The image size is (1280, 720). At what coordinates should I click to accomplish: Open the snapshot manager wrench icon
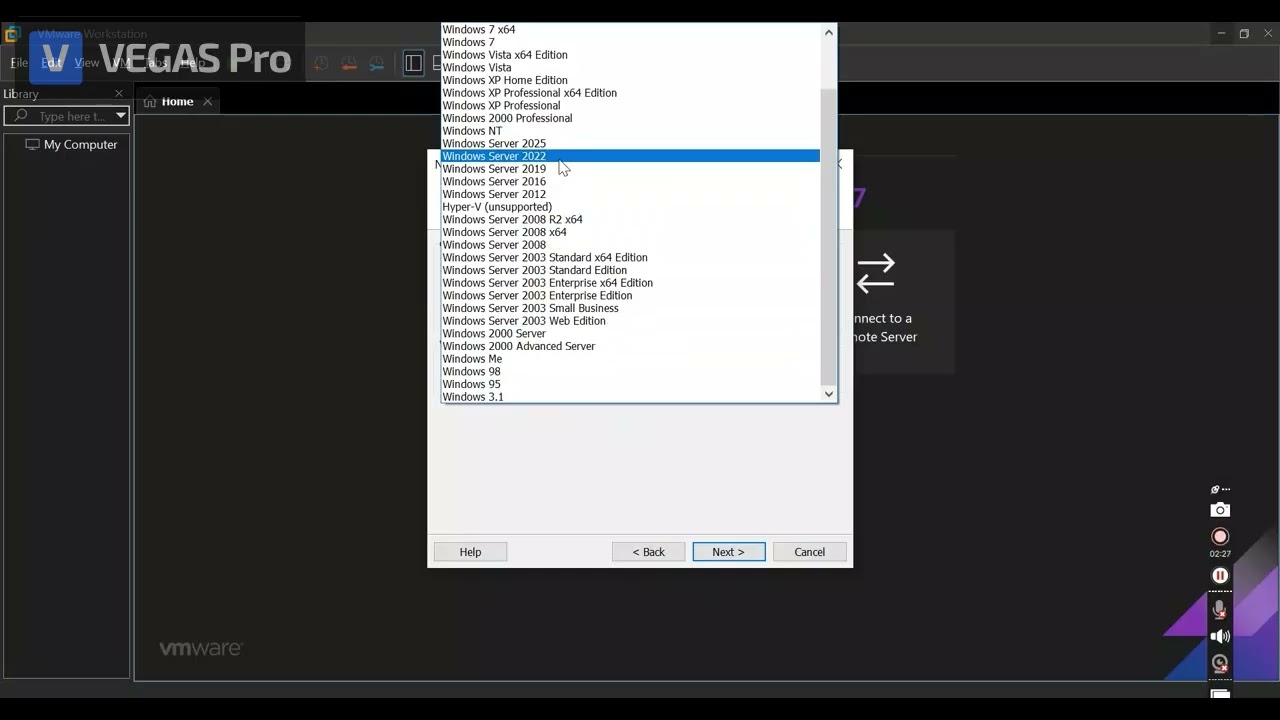point(376,63)
